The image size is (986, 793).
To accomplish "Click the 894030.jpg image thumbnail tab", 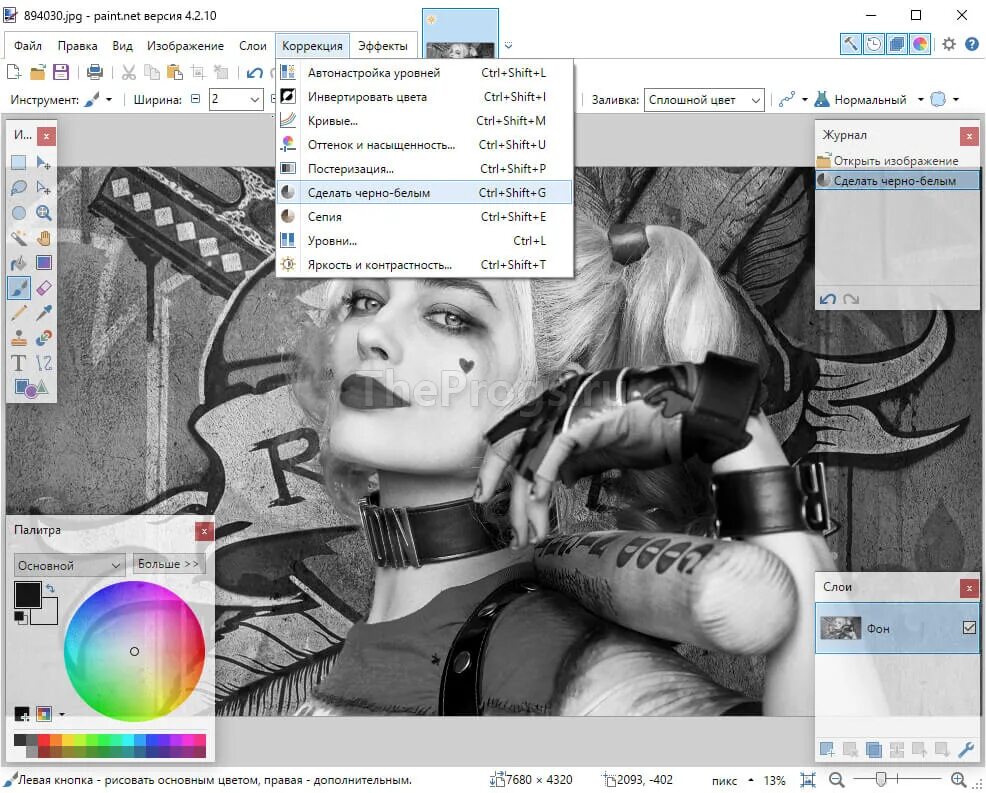I will tap(460, 35).
